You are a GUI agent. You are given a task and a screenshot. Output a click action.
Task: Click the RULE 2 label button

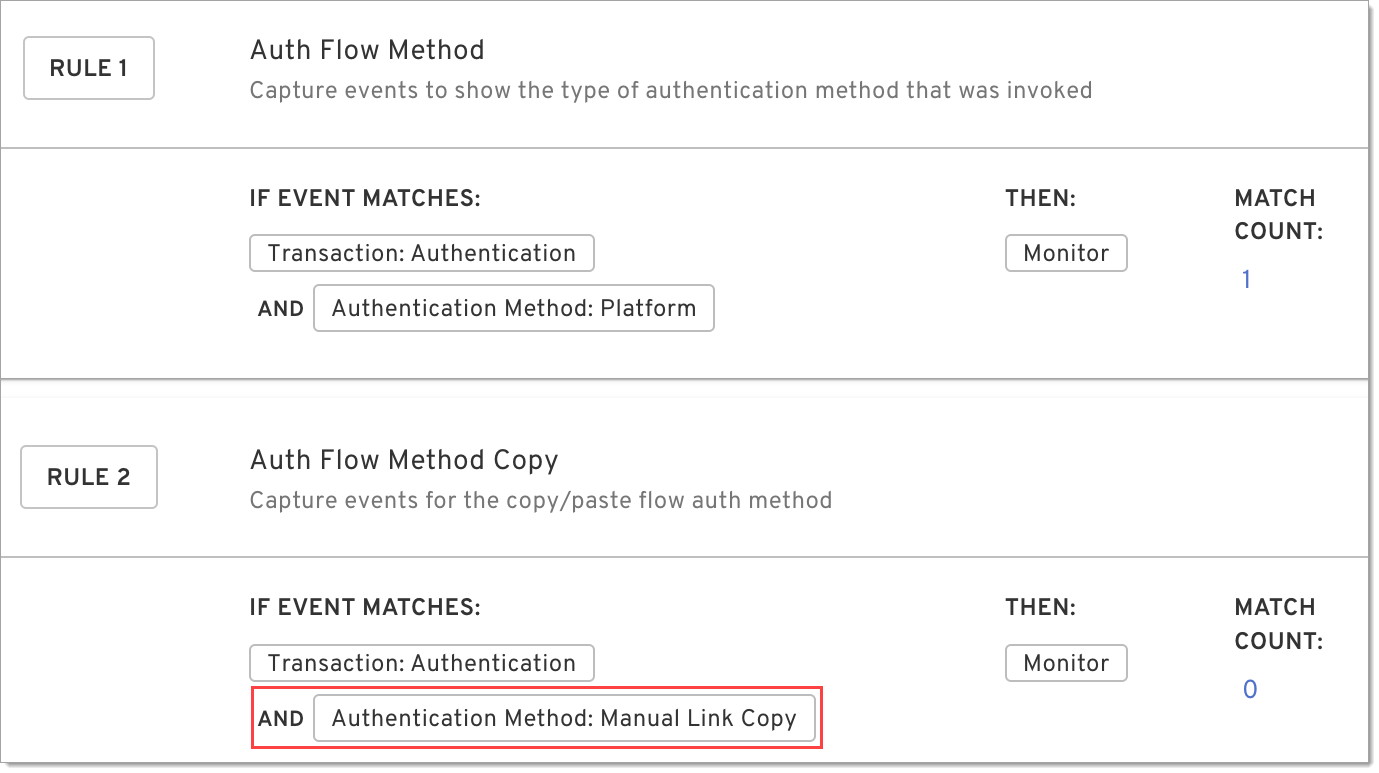(88, 477)
